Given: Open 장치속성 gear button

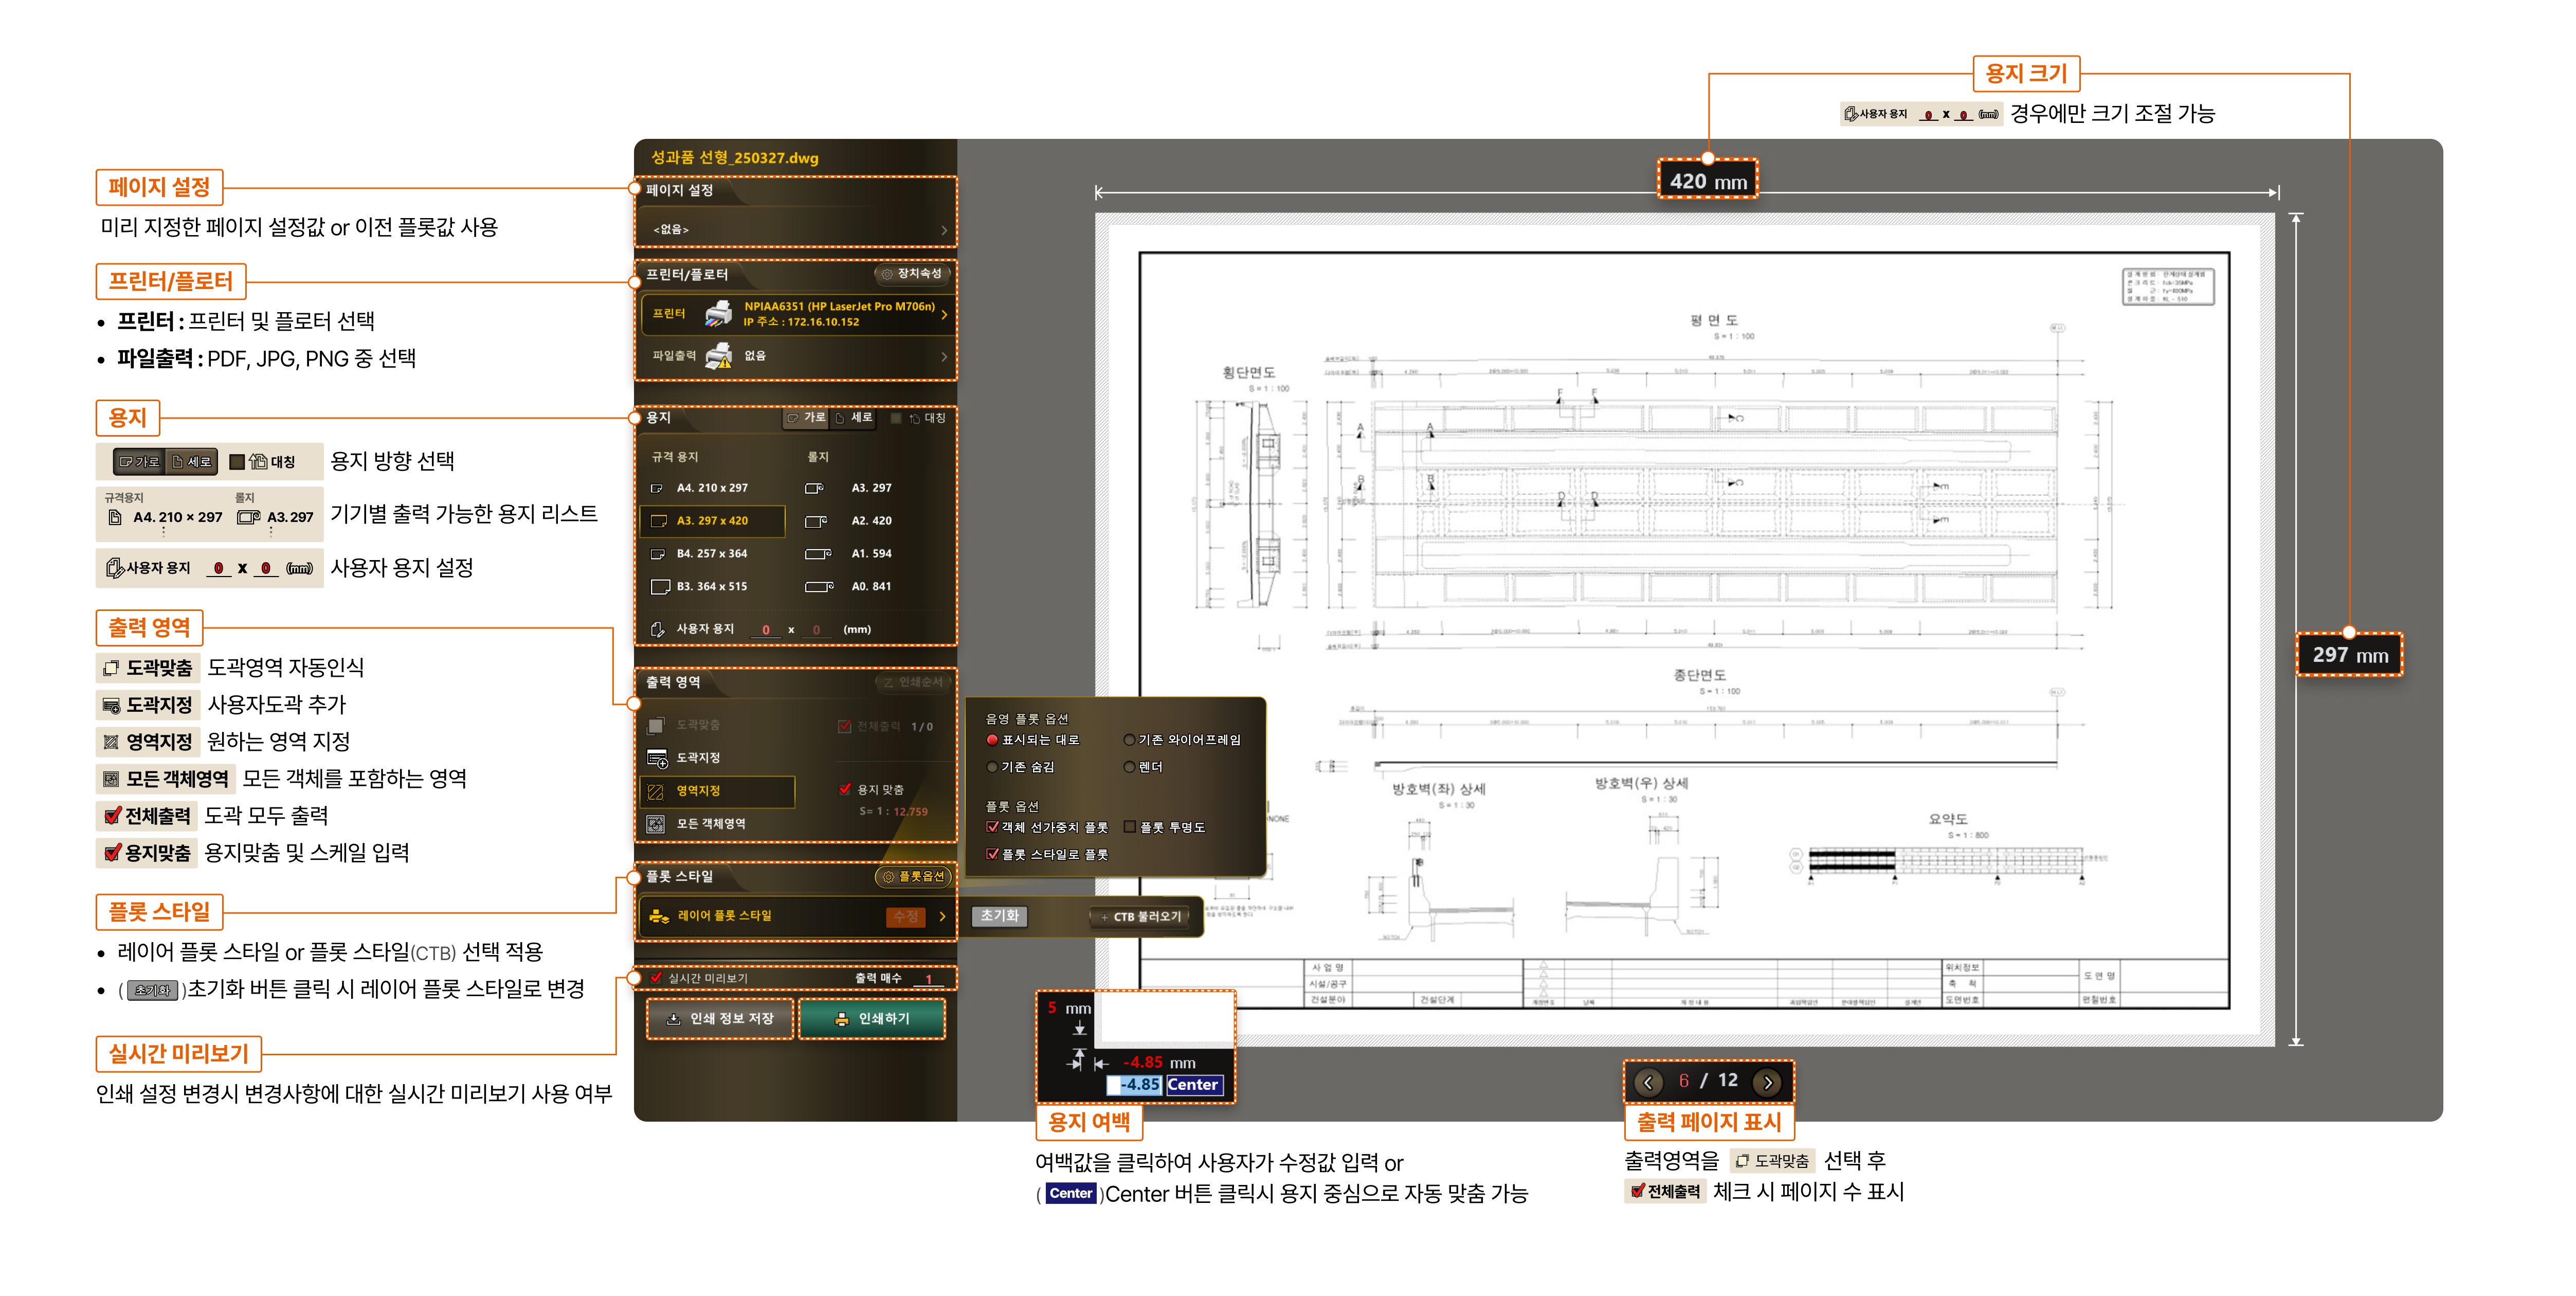Looking at the screenshot, I should [912, 273].
